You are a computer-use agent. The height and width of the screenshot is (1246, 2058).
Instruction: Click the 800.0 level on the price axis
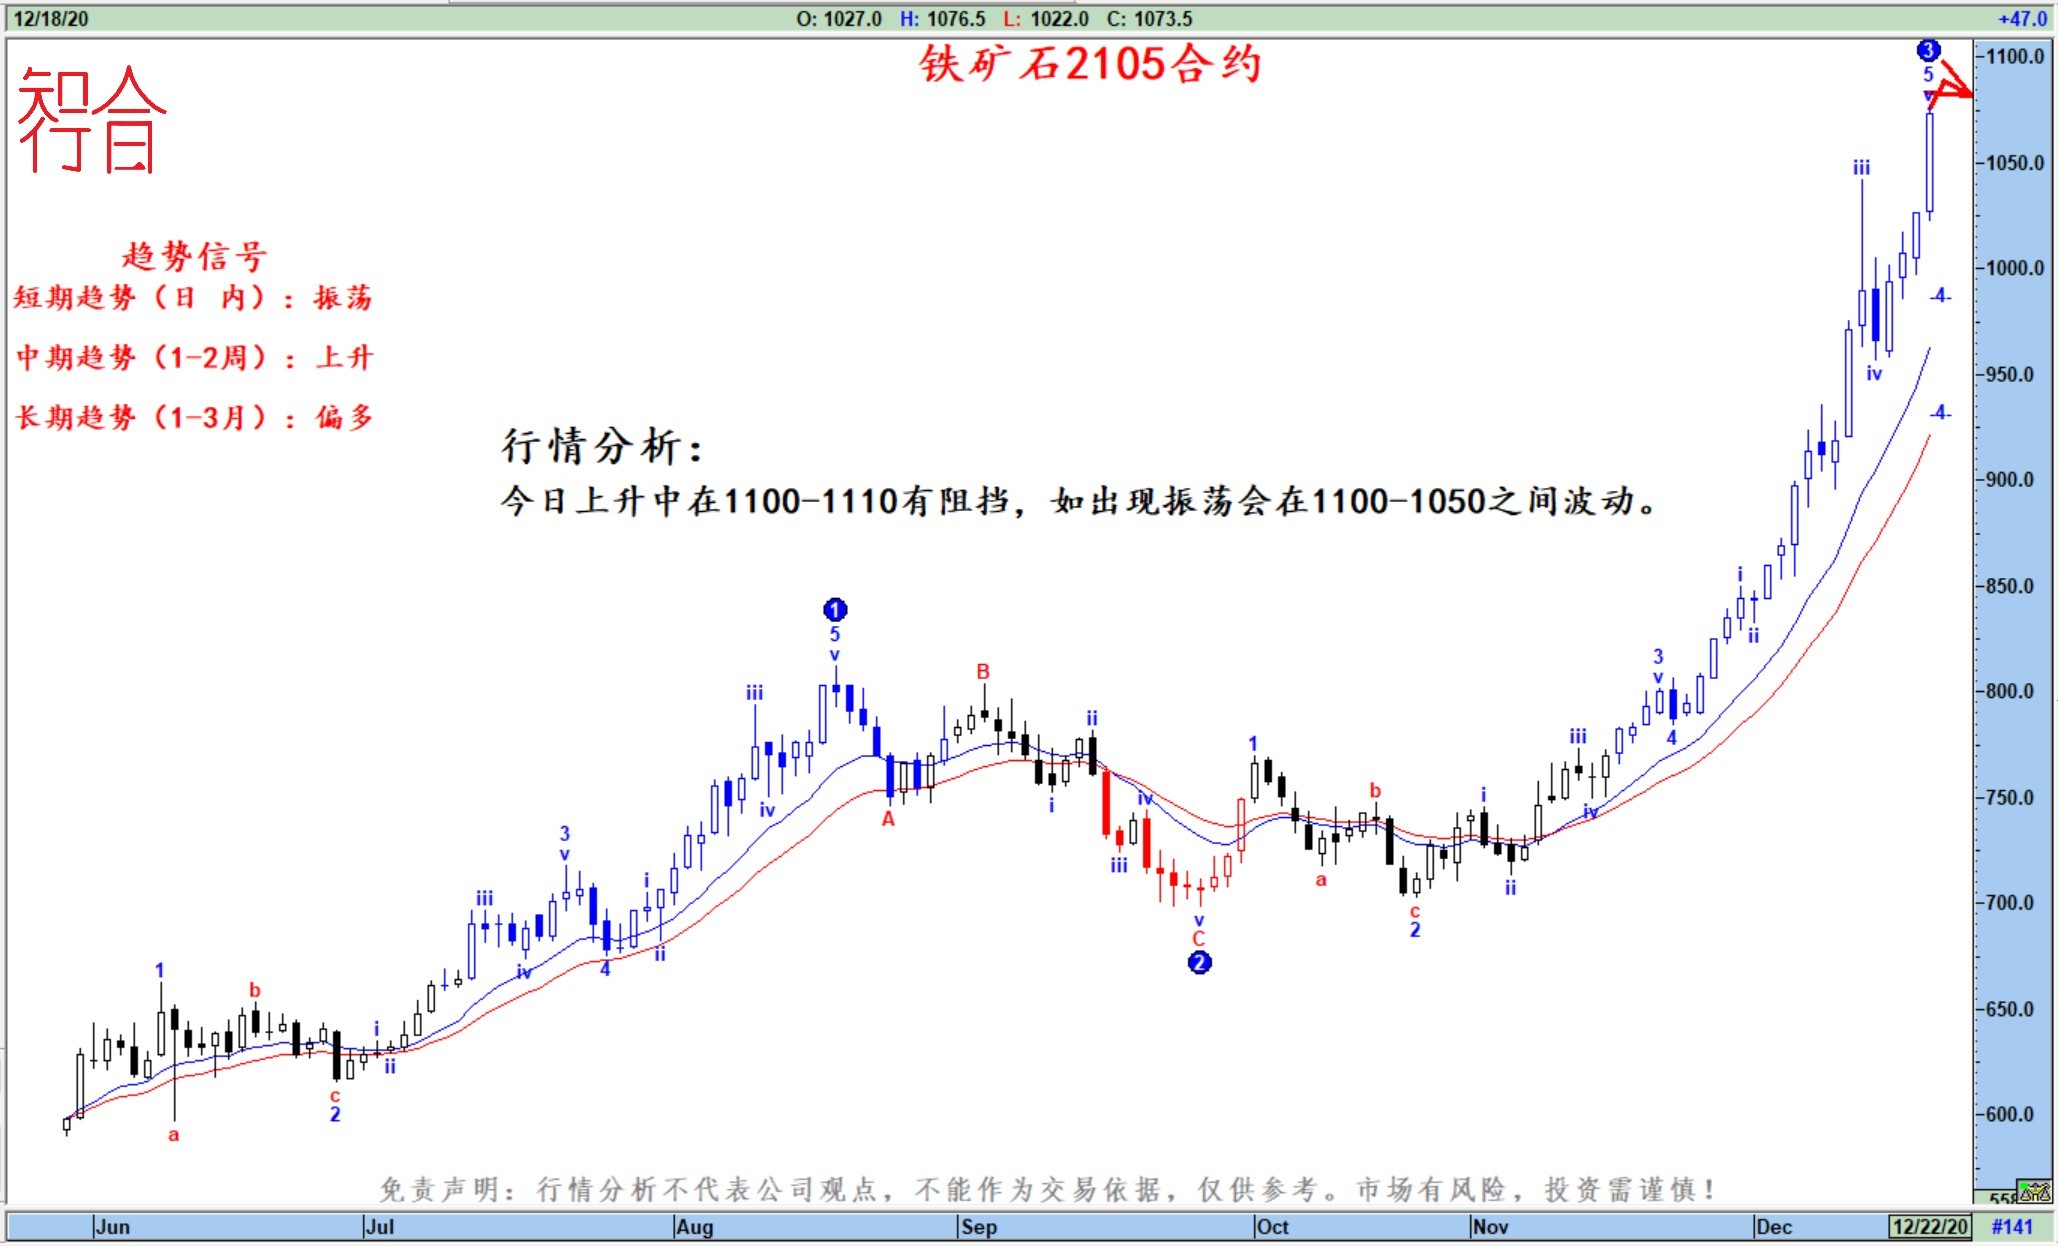(x=2009, y=691)
